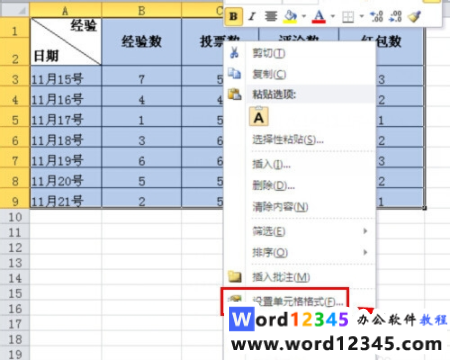Click copy pages icon

[x=234, y=73]
